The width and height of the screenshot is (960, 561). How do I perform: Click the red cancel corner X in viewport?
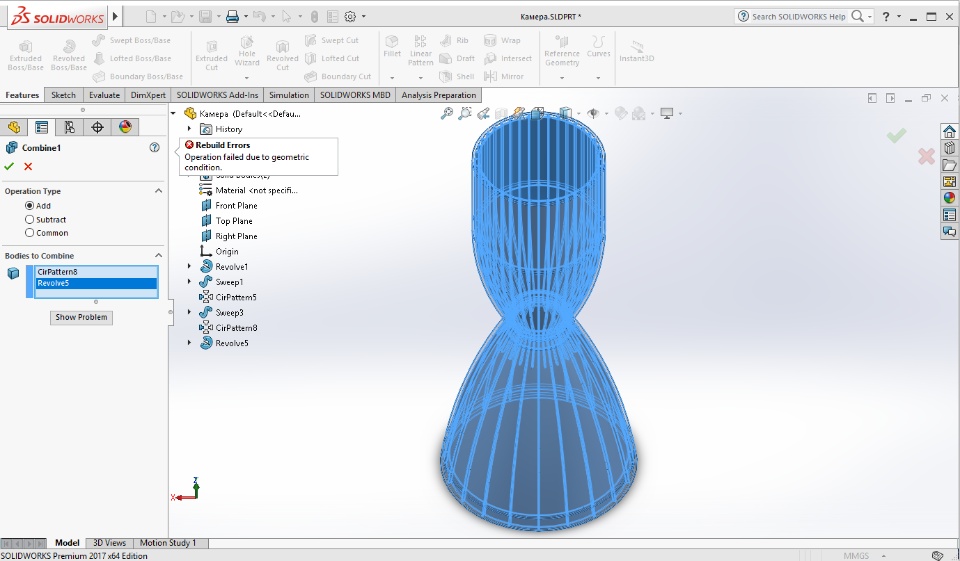pyautogui.click(x=926, y=157)
